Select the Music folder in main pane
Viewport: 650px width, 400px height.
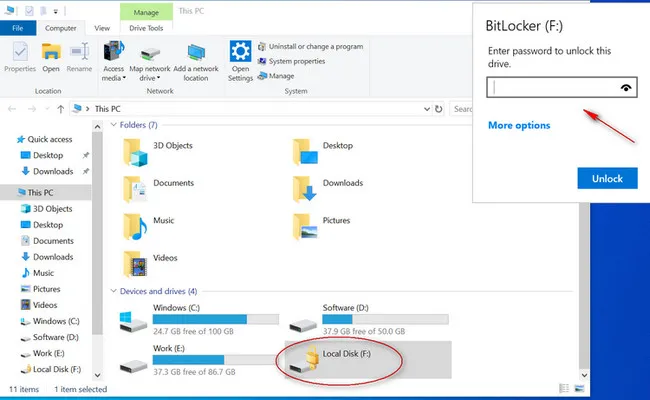148,227
